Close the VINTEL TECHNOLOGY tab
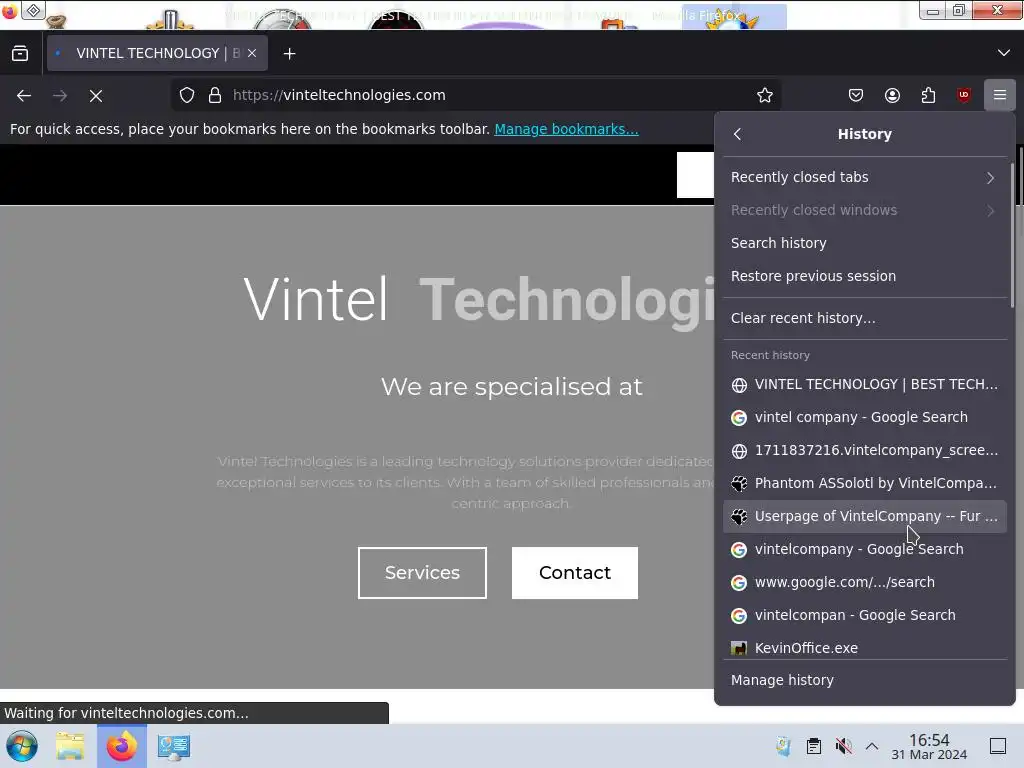Screen dimensions: 1024x768 (252, 54)
